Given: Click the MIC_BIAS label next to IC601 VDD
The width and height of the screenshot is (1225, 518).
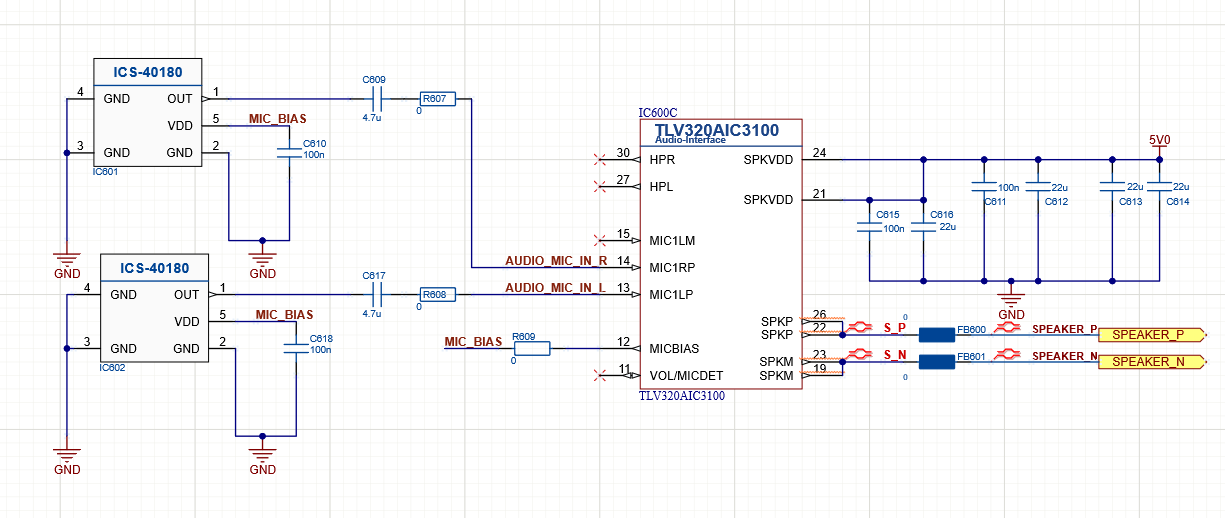Looking at the screenshot, I should click(x=277, y=118).
